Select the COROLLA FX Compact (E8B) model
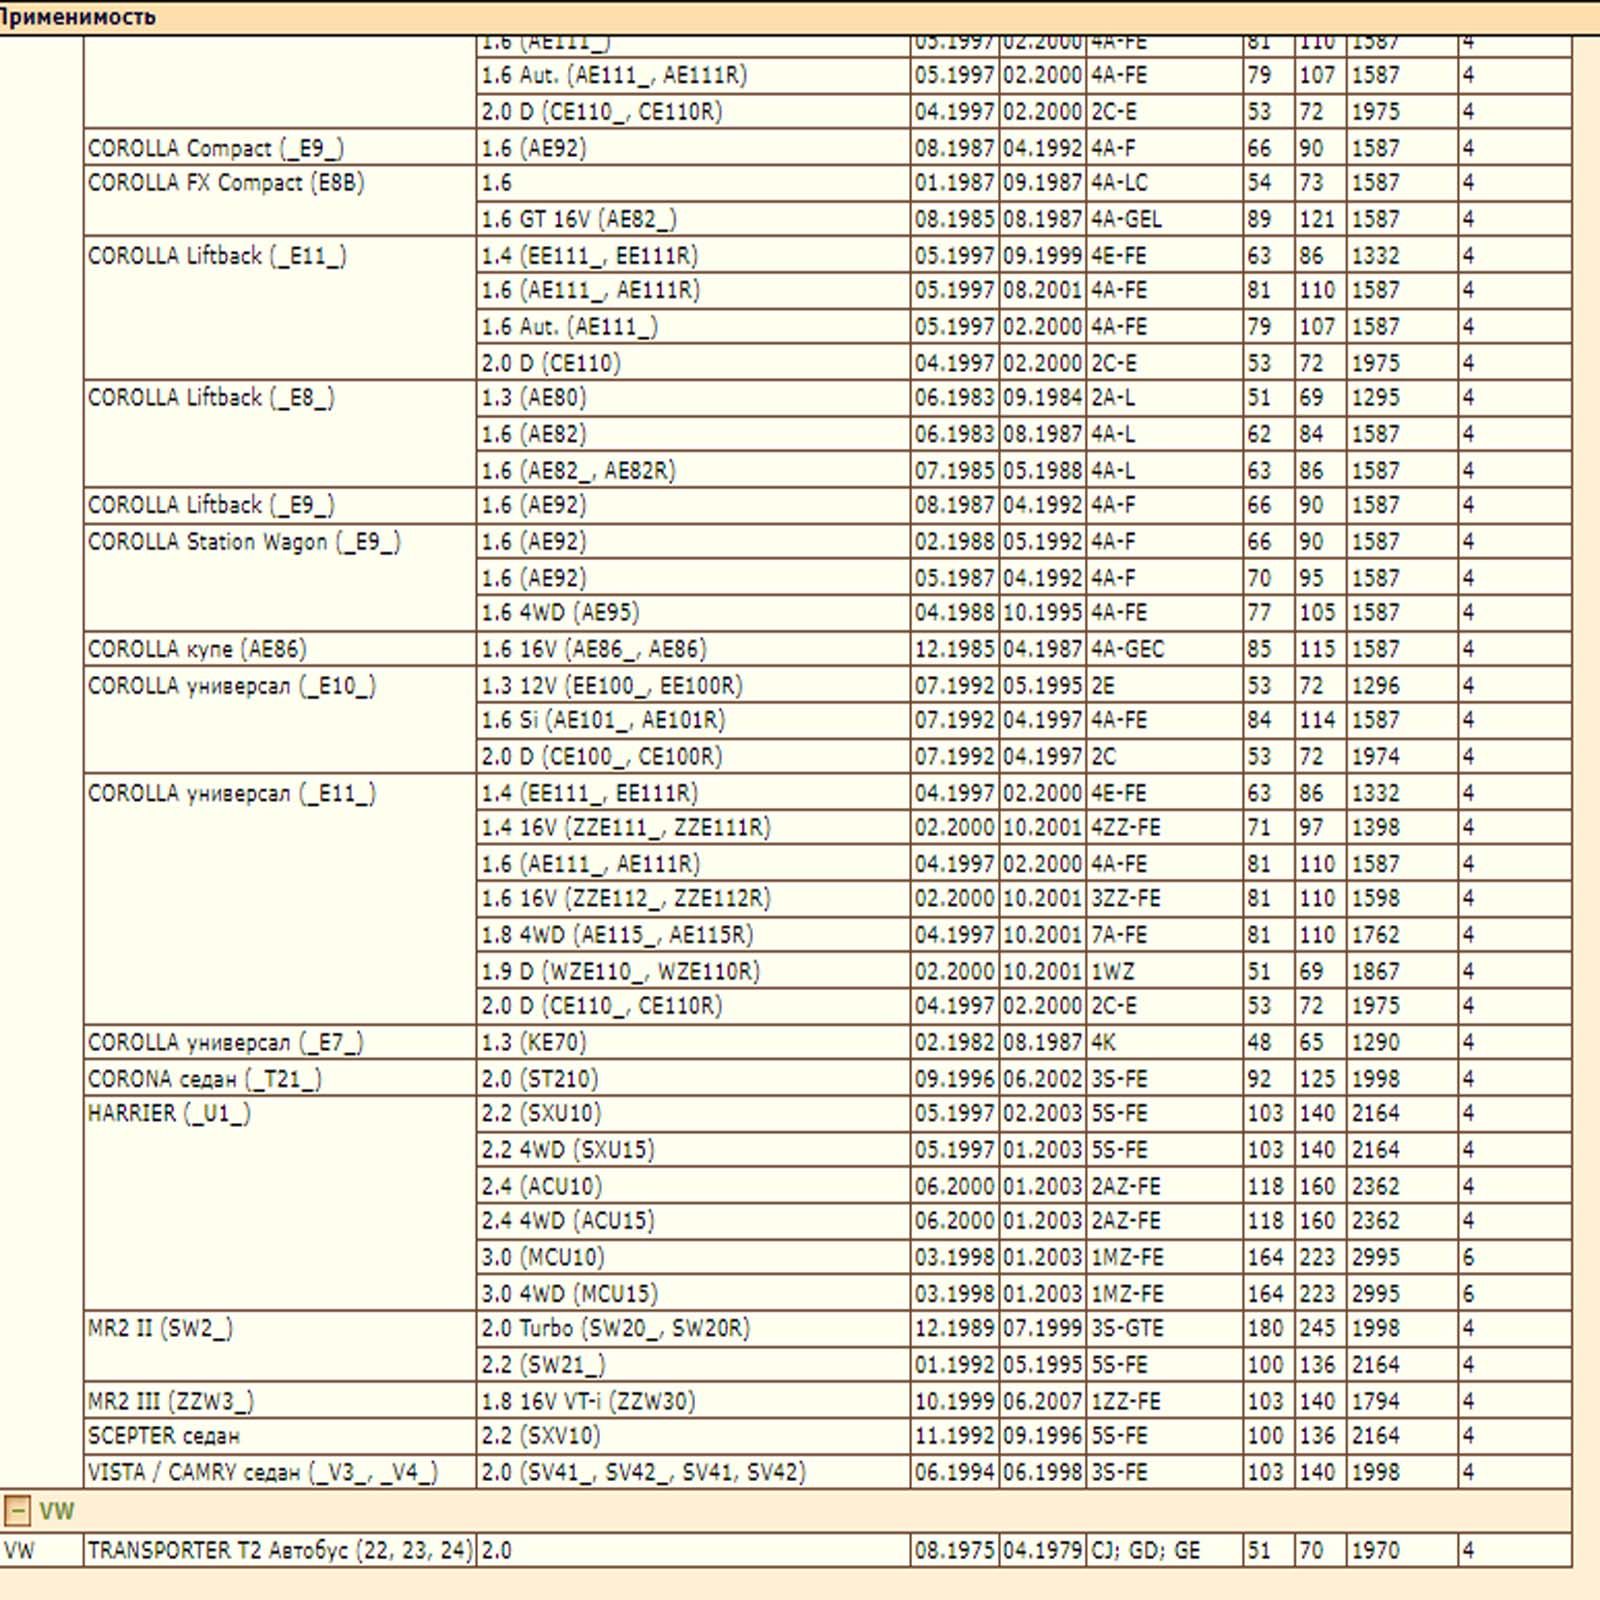 226,183
